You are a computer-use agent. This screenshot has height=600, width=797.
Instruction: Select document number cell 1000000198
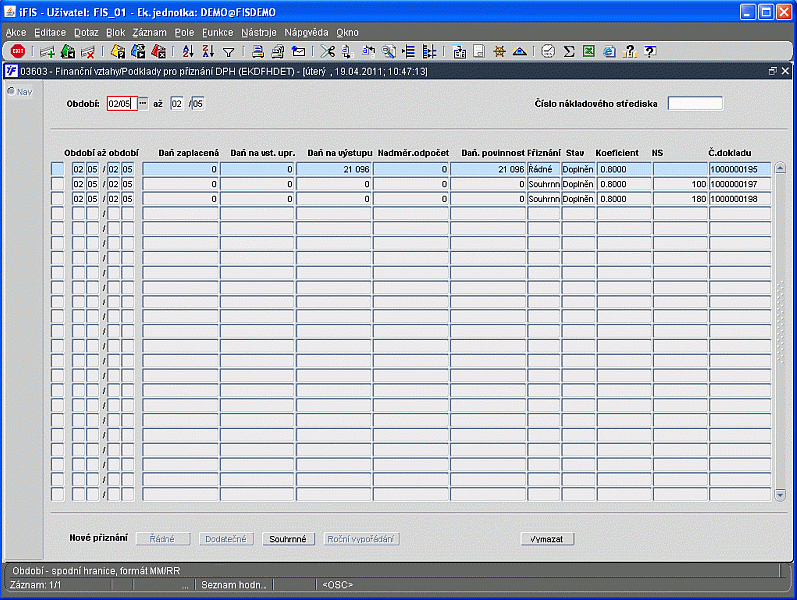(740, 198)
